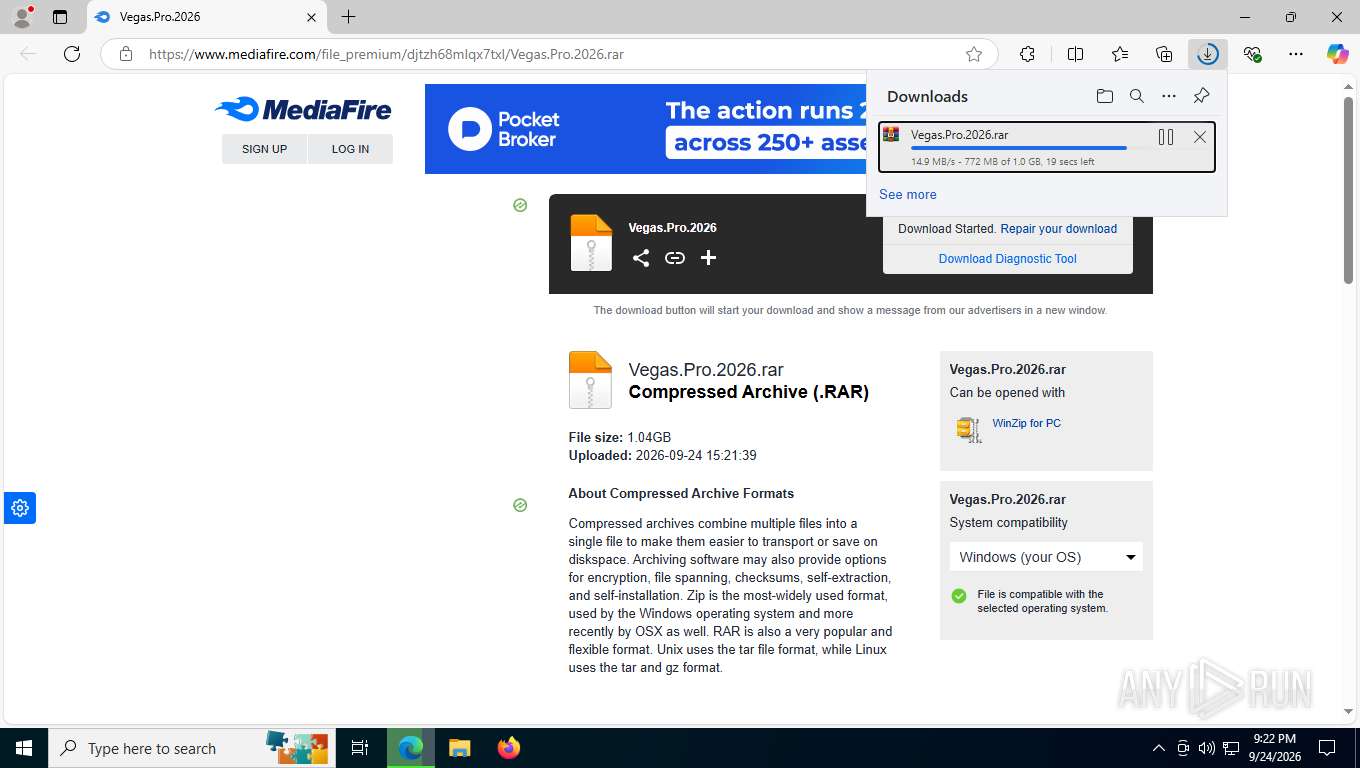Open Edge Settings and more menu
This screenshot has width=1360, height=768.
click(1296, 54)
